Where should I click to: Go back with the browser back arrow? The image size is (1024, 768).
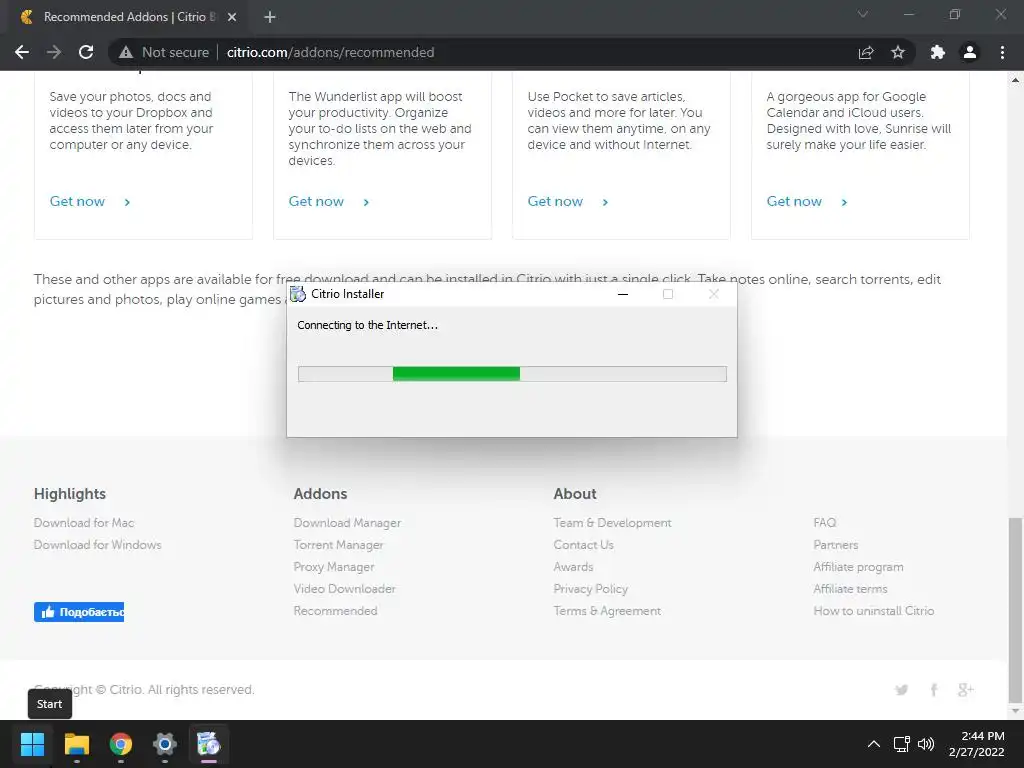[22, 52]
